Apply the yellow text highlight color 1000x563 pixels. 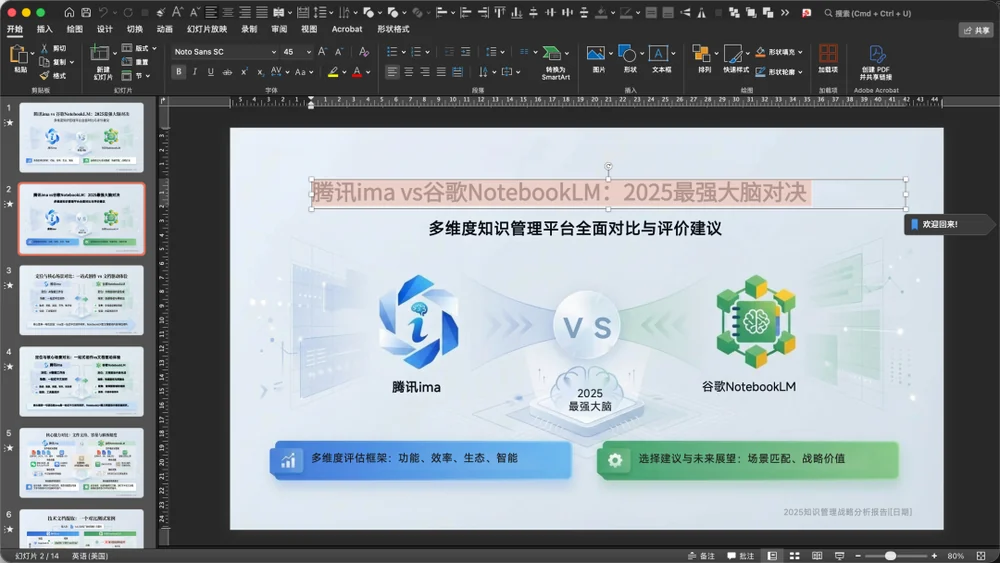(333, 72)
